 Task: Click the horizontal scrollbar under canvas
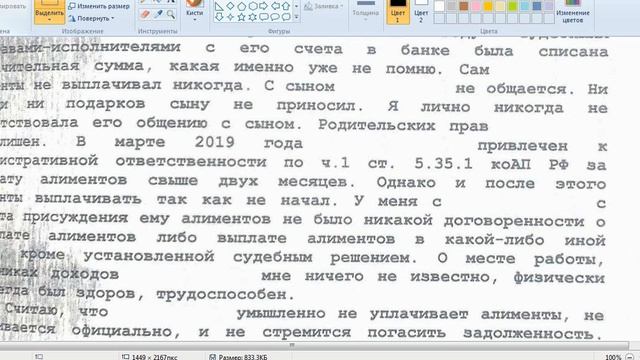[x=314, y=345]
